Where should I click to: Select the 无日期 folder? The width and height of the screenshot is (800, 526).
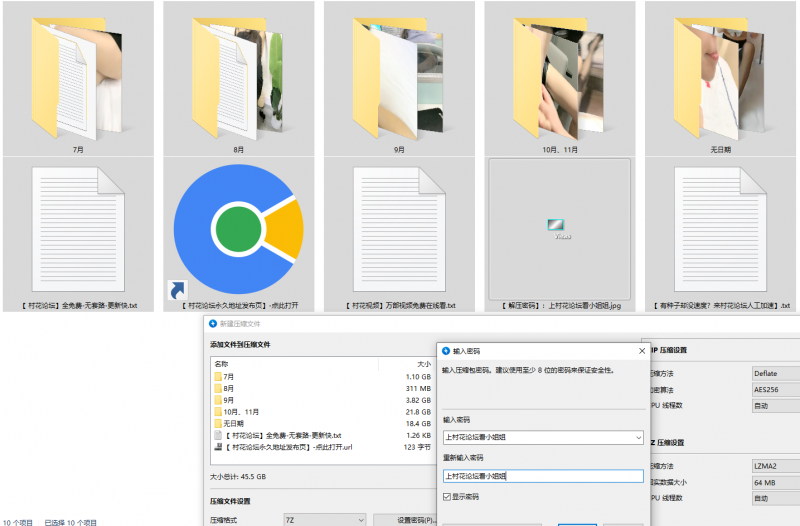[x=718, y=73]
